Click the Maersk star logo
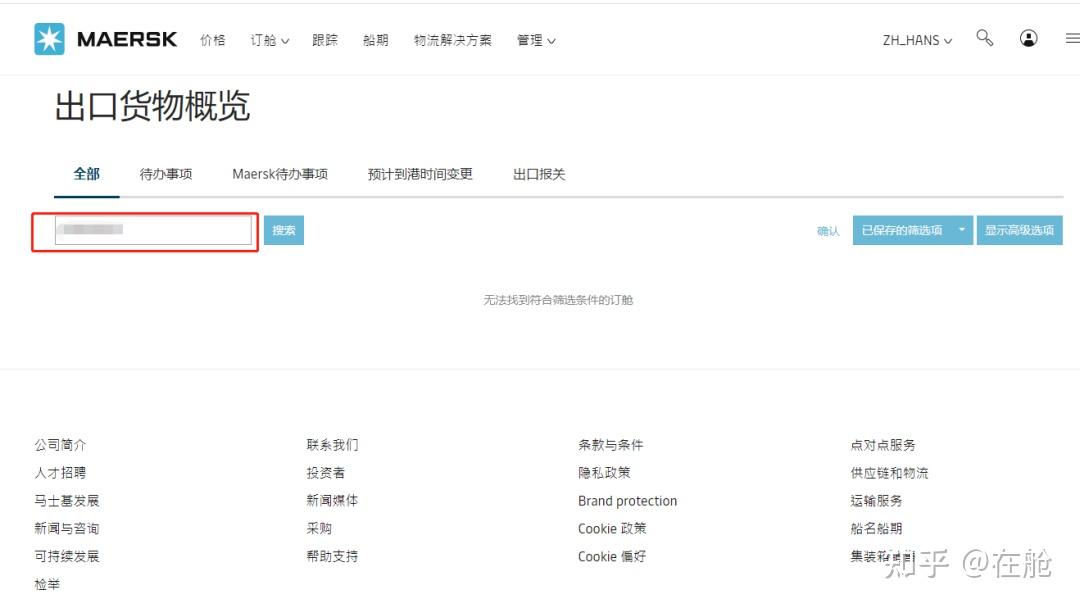The image size is (1080, 608). pos(51,38)
